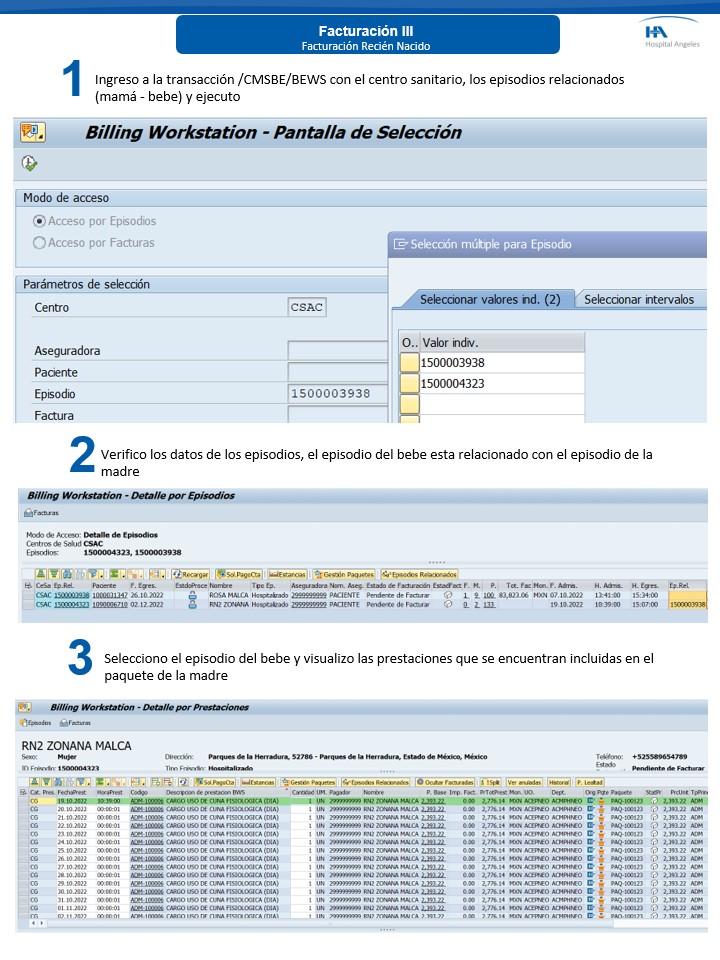
Task: Click Ver anuladas button
Action: click(524, 782)
